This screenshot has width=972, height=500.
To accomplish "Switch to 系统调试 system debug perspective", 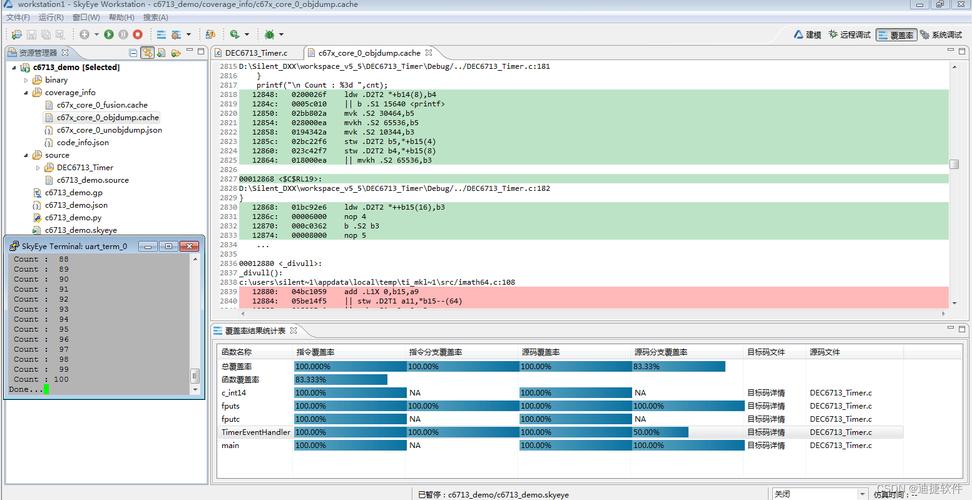I will tap(939, 35).
